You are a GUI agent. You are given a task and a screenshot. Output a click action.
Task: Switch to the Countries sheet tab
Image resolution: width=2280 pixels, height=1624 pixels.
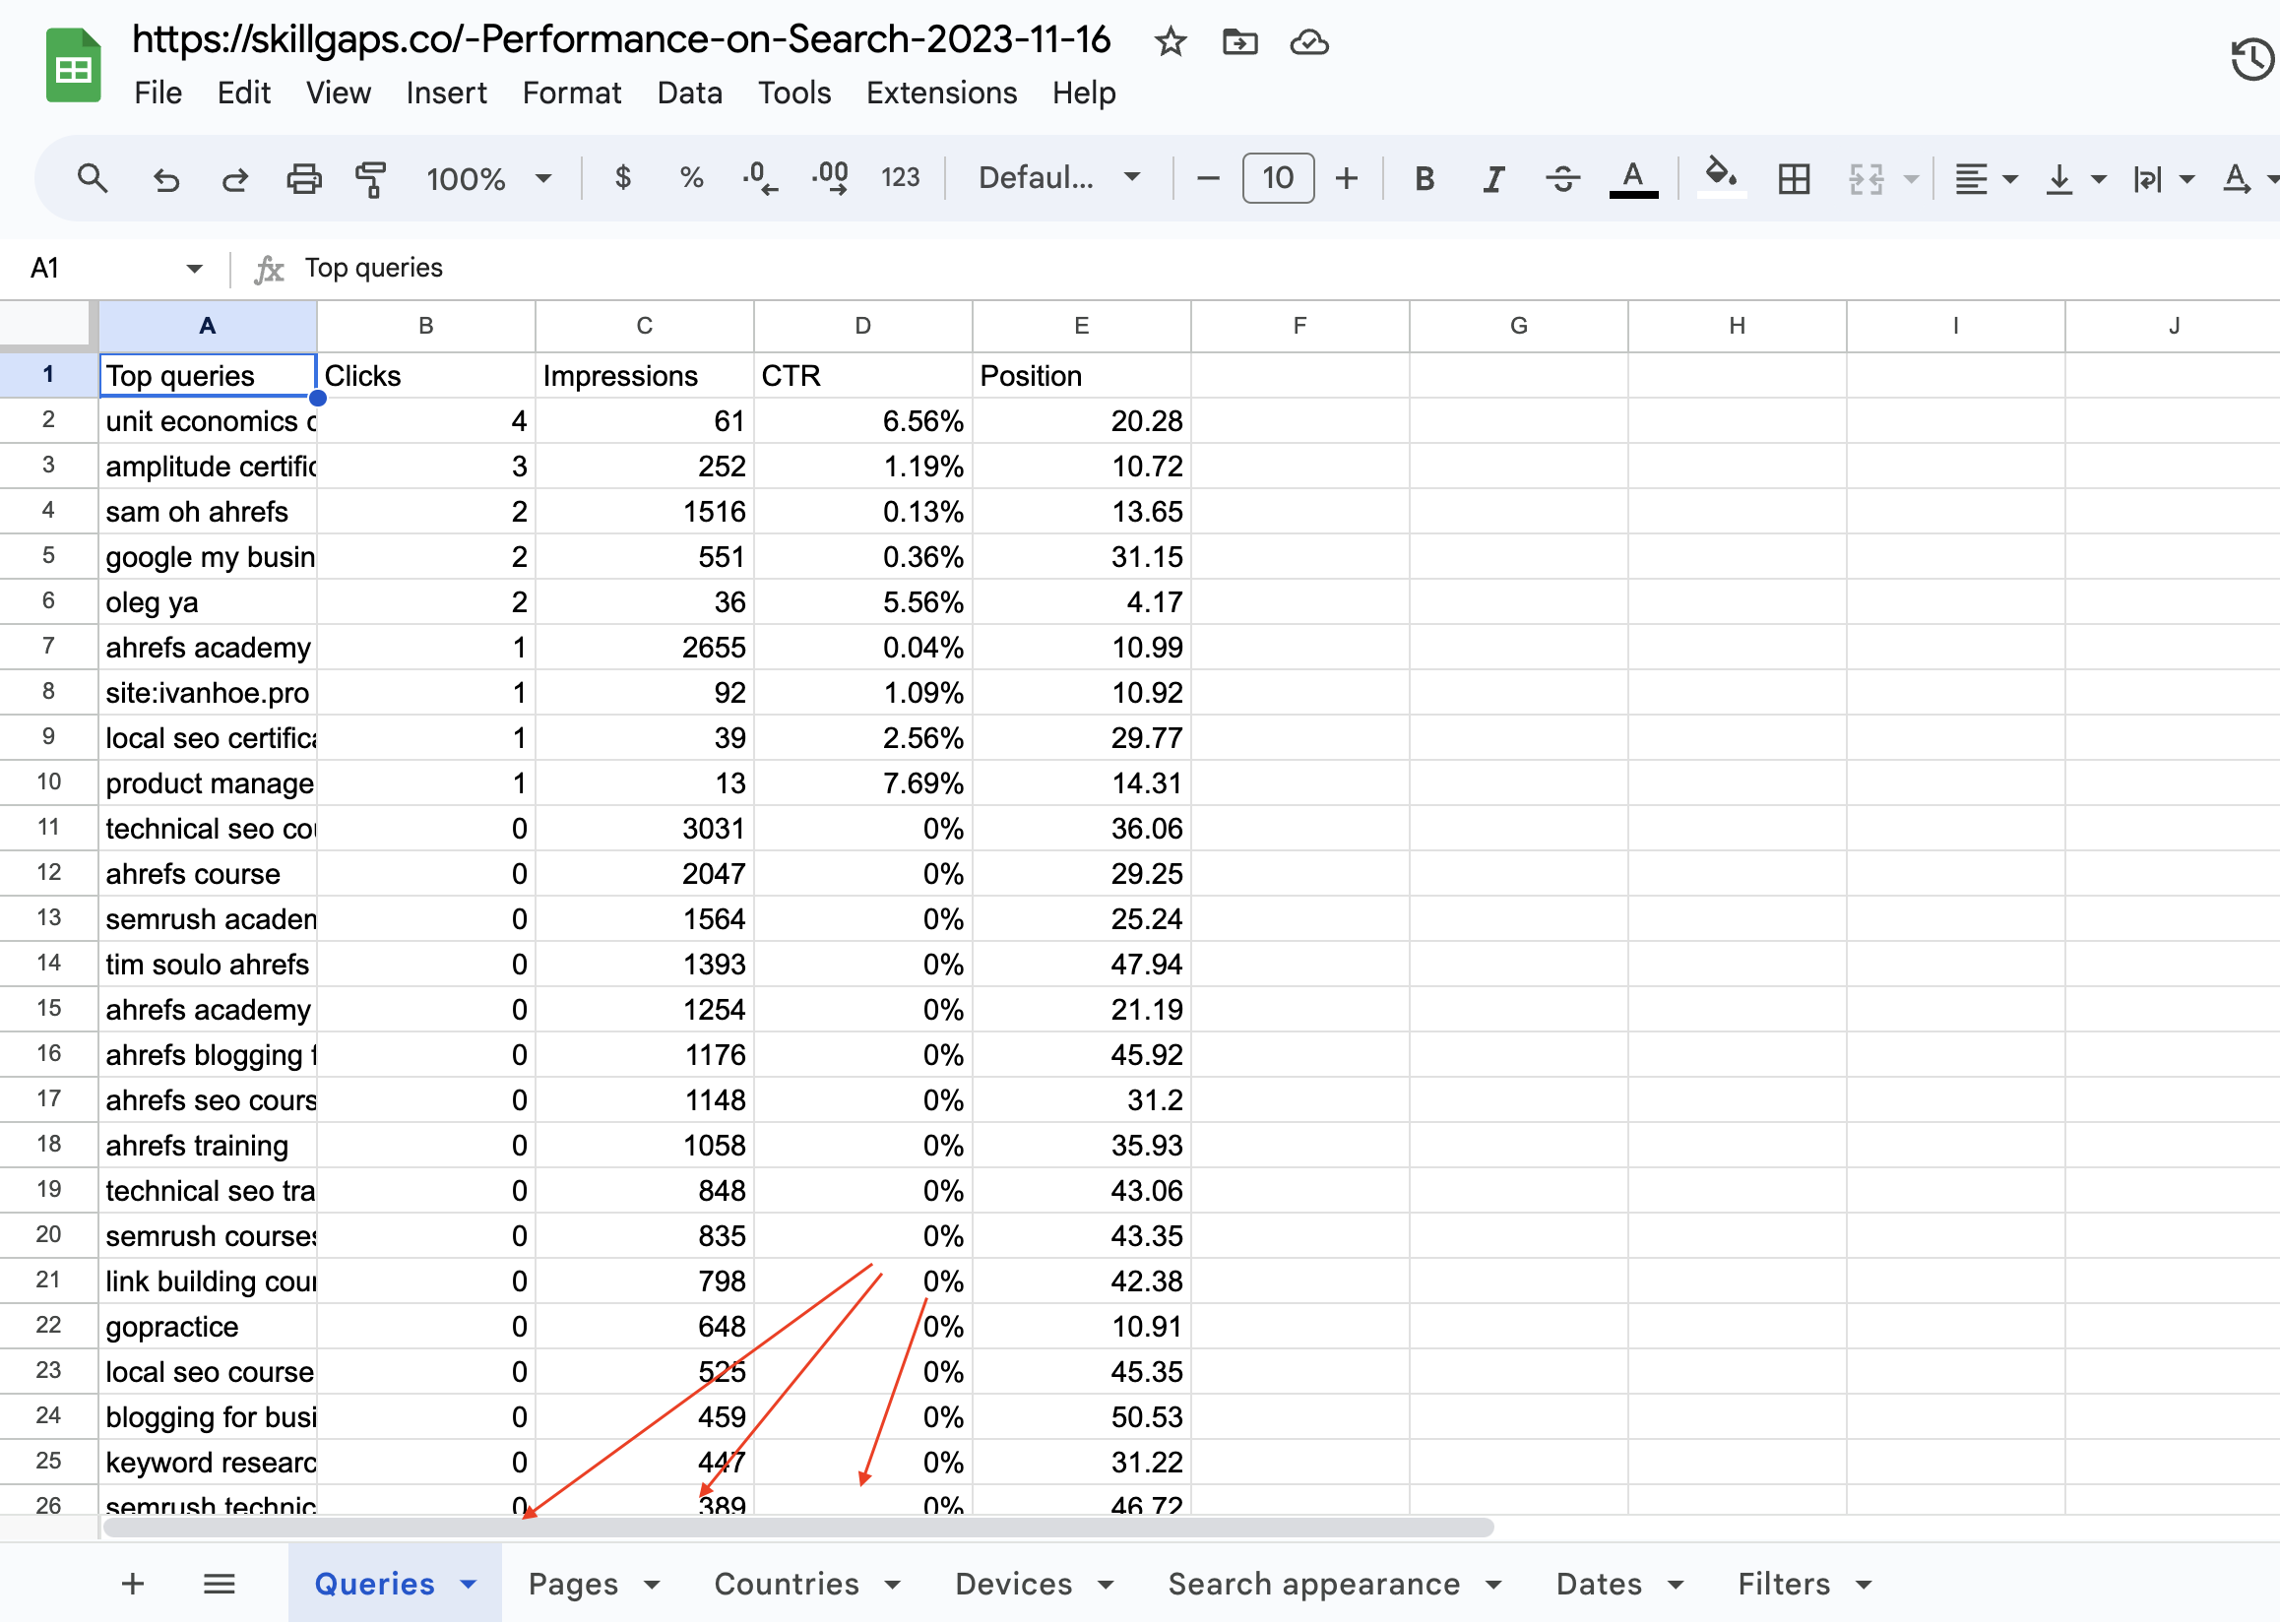point(786,1584)
